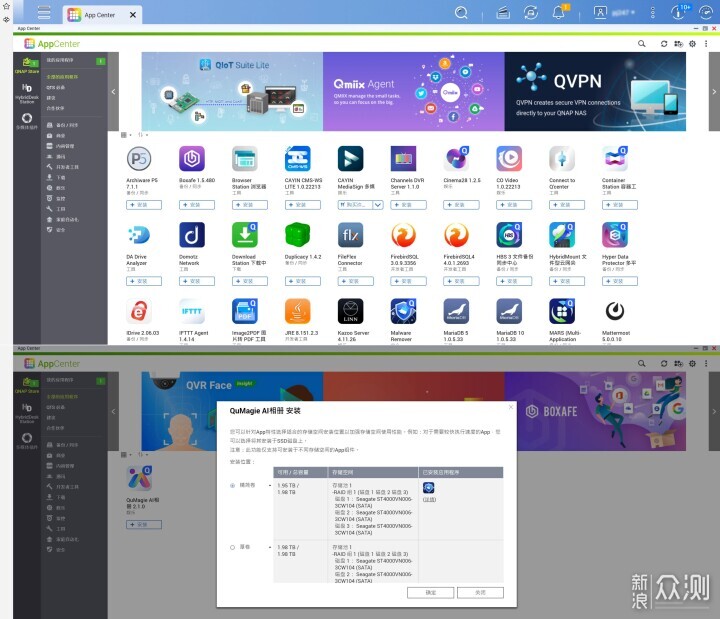This screenshot has width=720, height=619.
Task: Show the next banner in lower window
Action: tap(714, 411)
